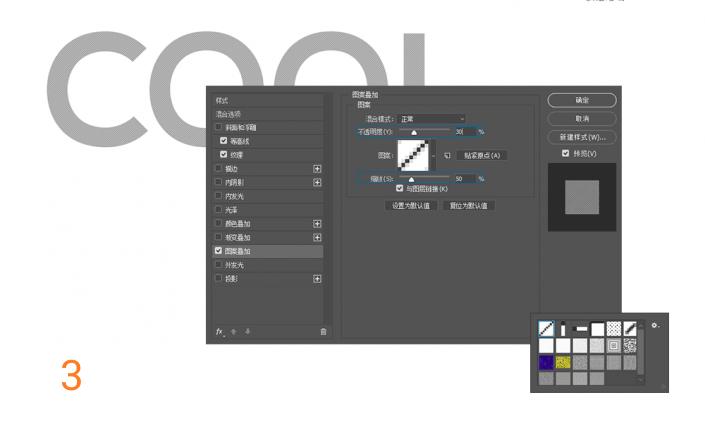Select the black-and-white speckled pattern swatch
705x443 pixels.
pyautogui.click(x=630, y=345)
